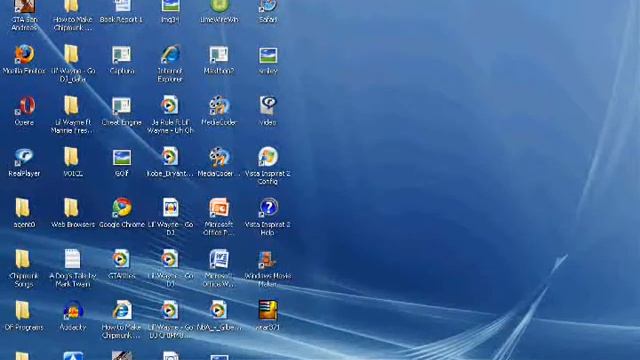Open the GTA San Andreas desktop shortcut
This screenshot has width=640, height=360.
pos(24,7)
